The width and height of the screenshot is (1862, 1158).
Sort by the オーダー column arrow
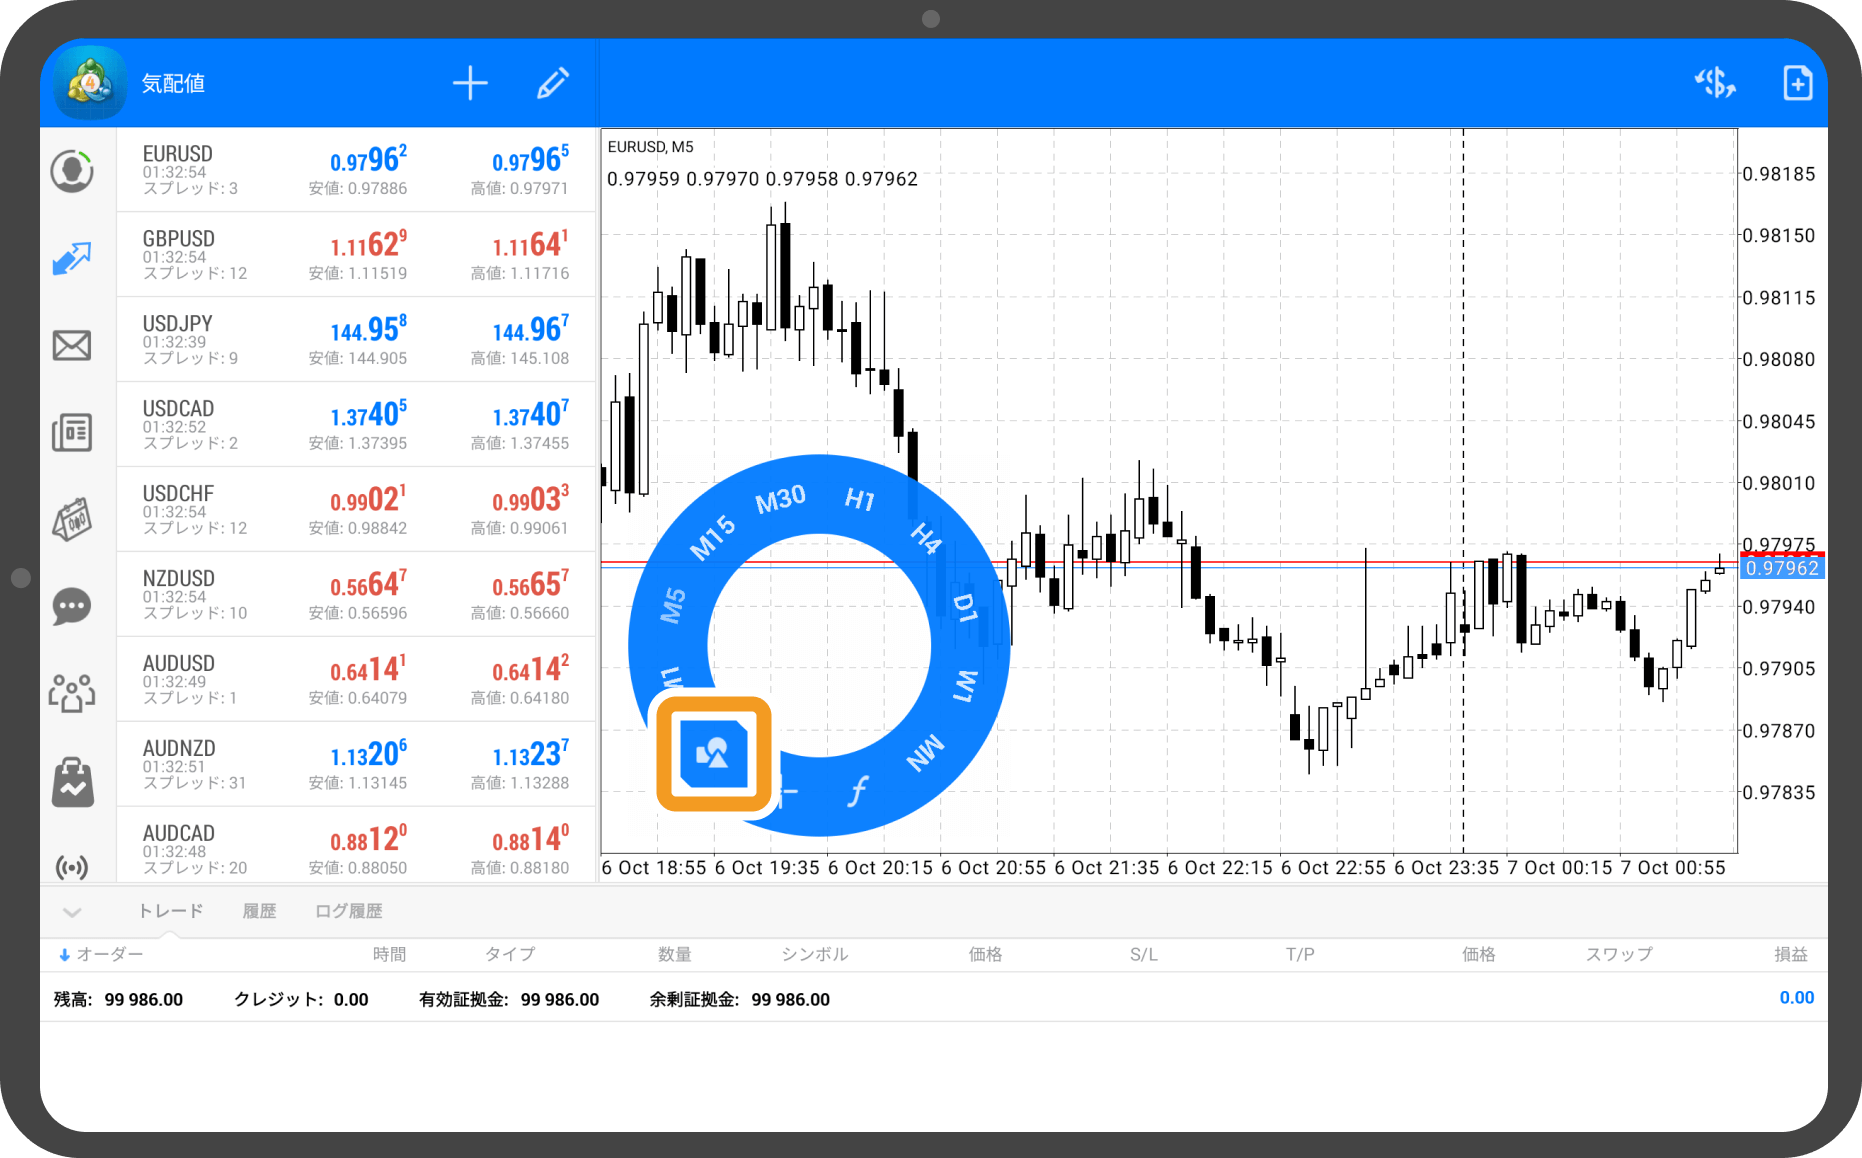[65, 955]
